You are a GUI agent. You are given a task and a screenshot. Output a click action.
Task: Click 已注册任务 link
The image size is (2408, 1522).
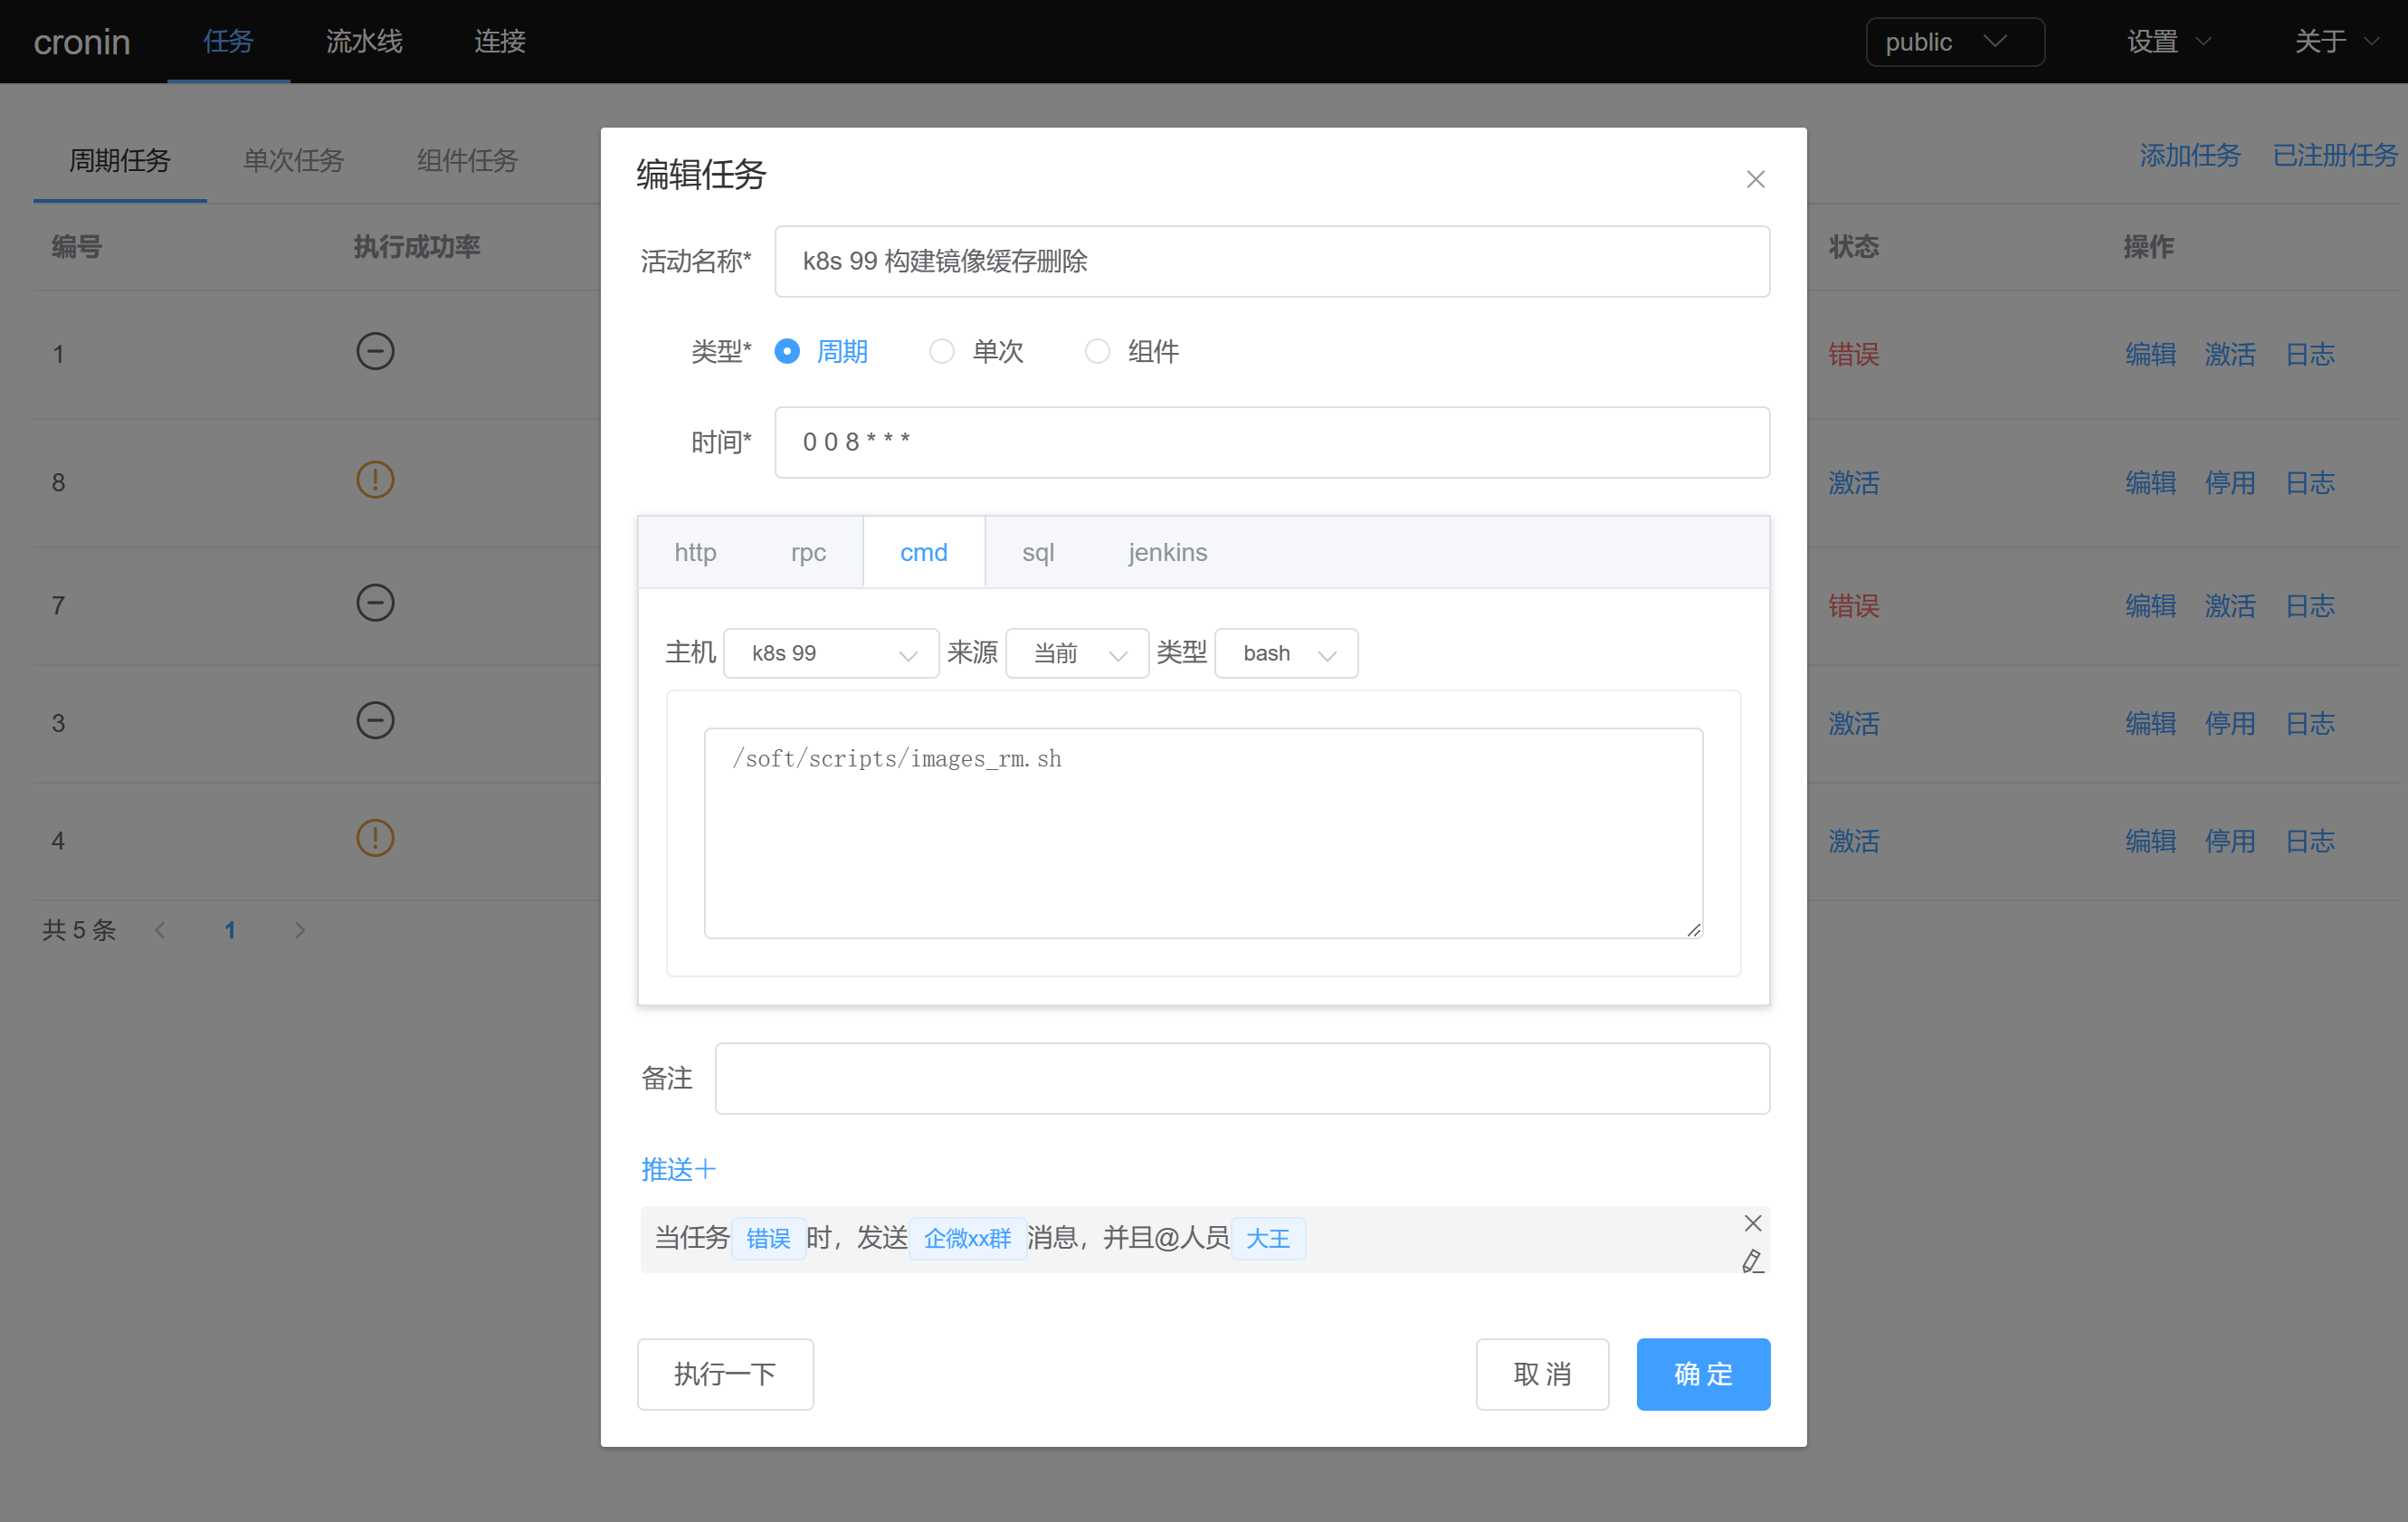(x=2334, y=156)
